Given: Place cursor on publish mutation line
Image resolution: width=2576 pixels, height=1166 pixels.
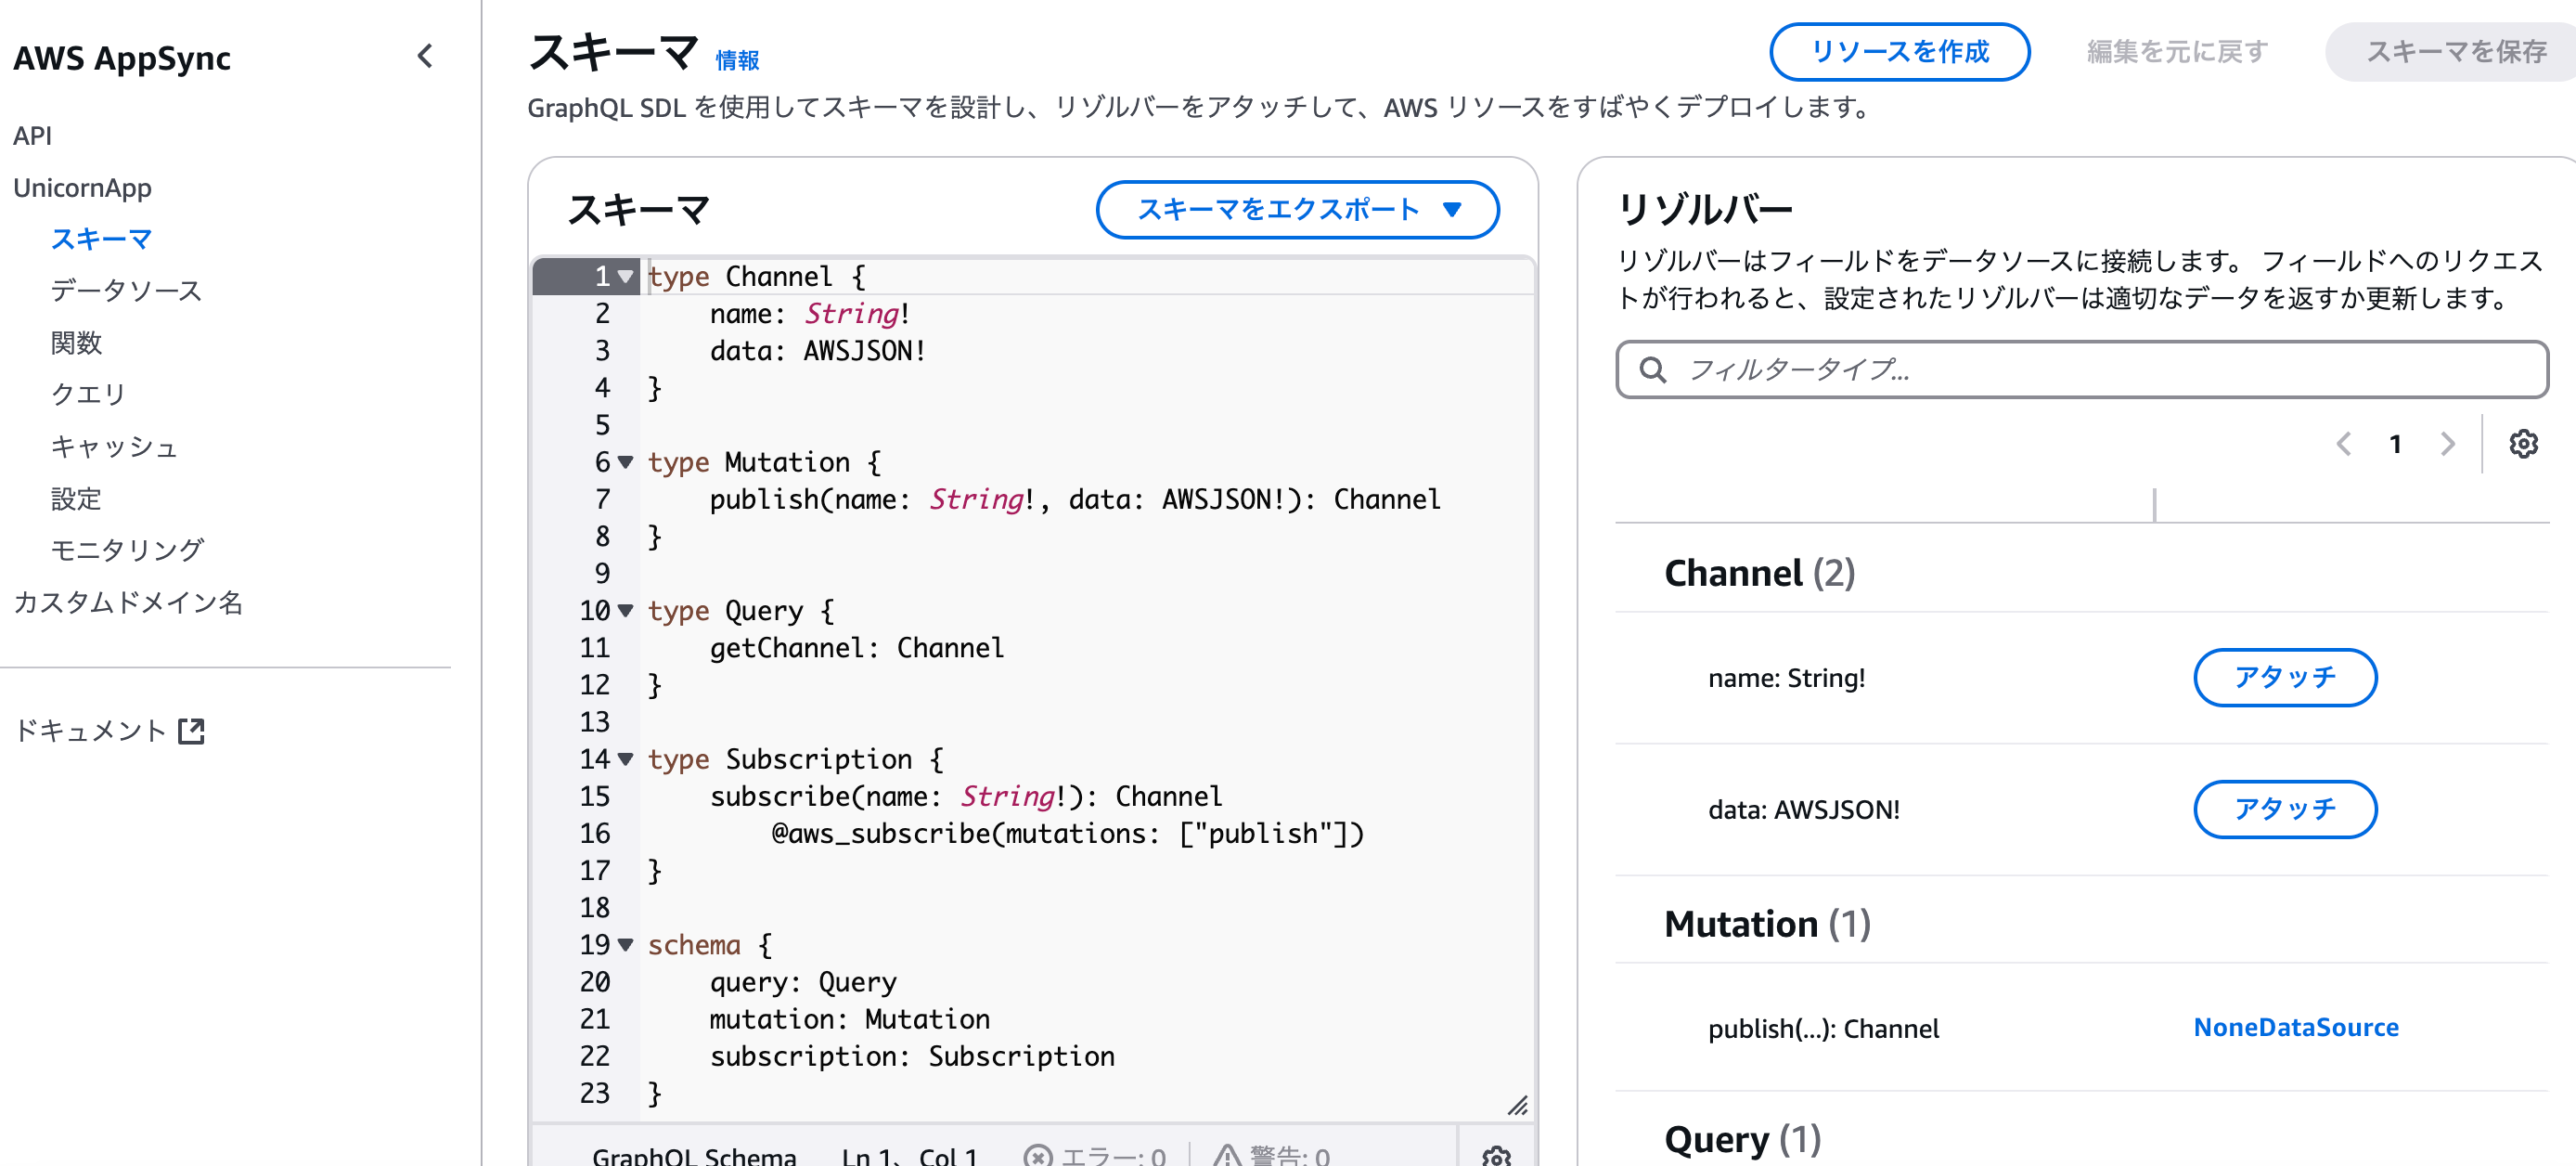Looking at the screenshot, I should pyautogui.click(x=1075, y=499).
